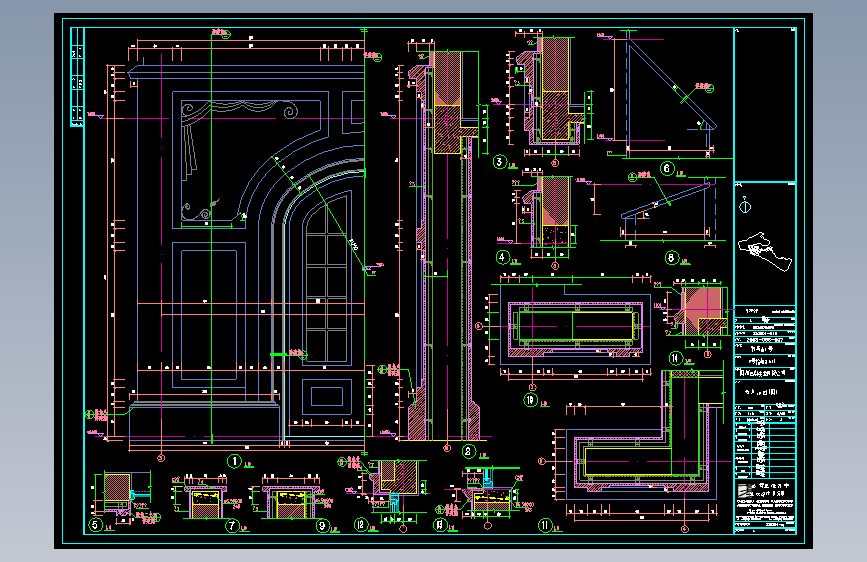
Task: Click the detail number 8 bubble
Action: pos(671,258)
